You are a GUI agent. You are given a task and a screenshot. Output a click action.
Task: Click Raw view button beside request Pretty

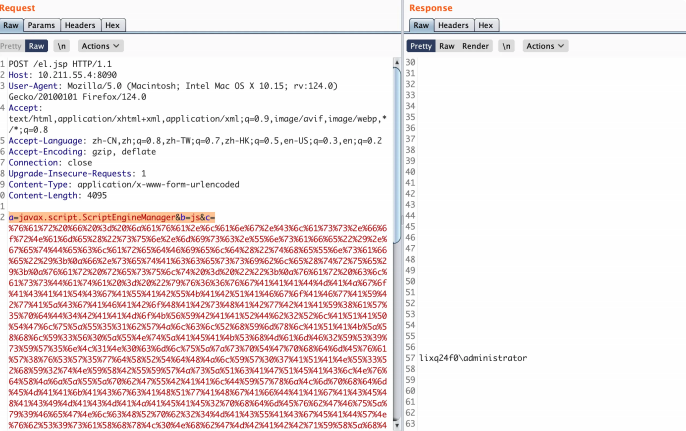click(36, 46)
